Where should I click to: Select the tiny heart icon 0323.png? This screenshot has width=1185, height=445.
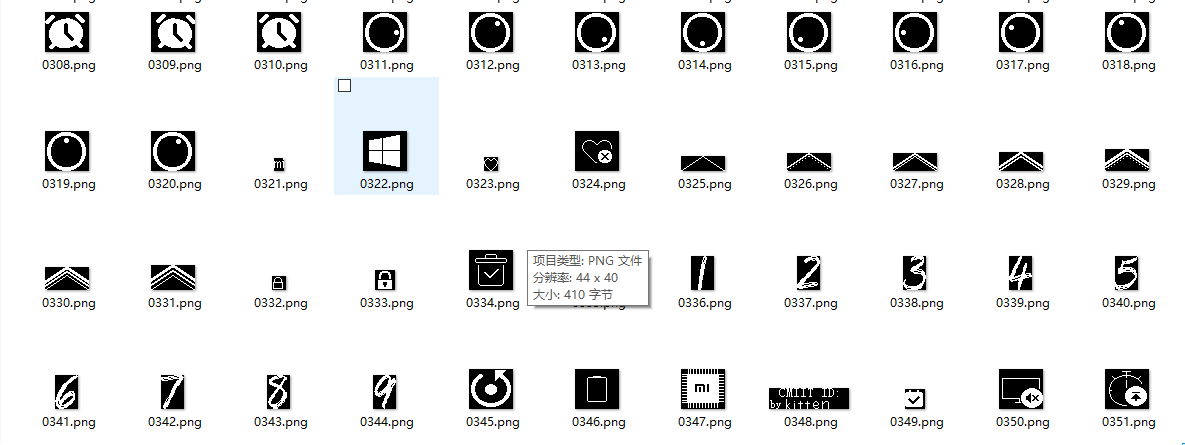[x=491, y=162]
